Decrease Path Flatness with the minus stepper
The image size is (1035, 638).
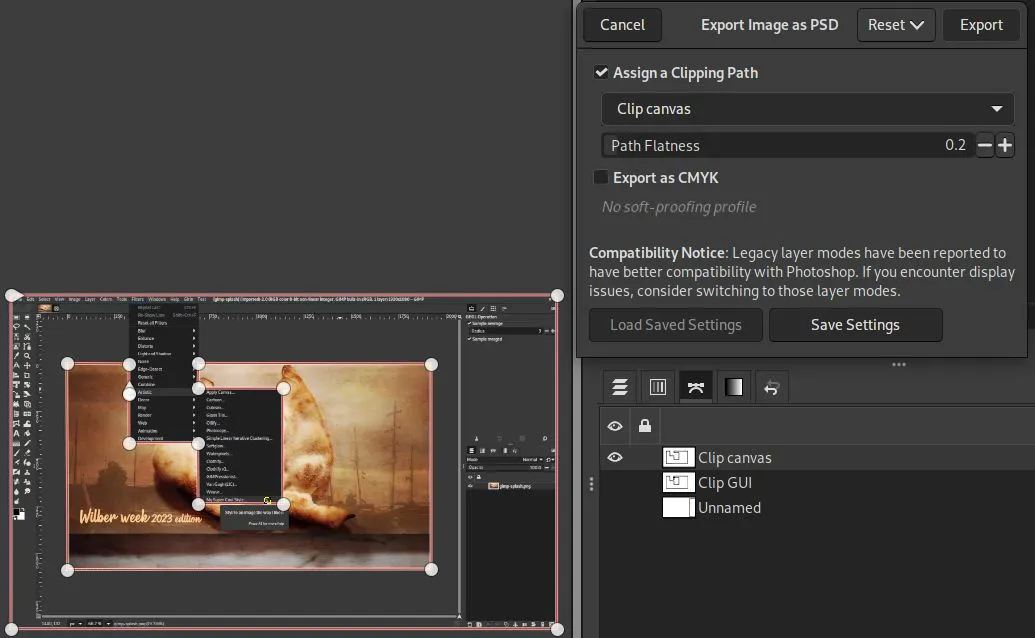(985, 145)
